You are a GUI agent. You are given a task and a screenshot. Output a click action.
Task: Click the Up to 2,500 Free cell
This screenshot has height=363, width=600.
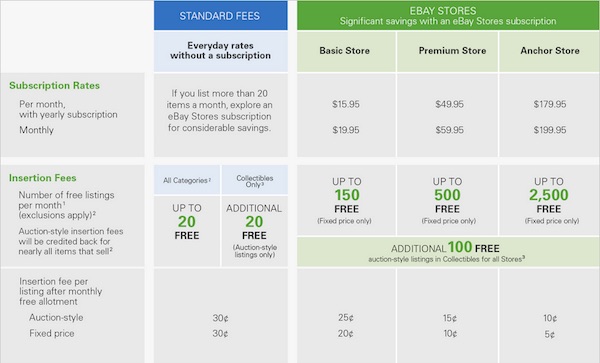point(549,200)
